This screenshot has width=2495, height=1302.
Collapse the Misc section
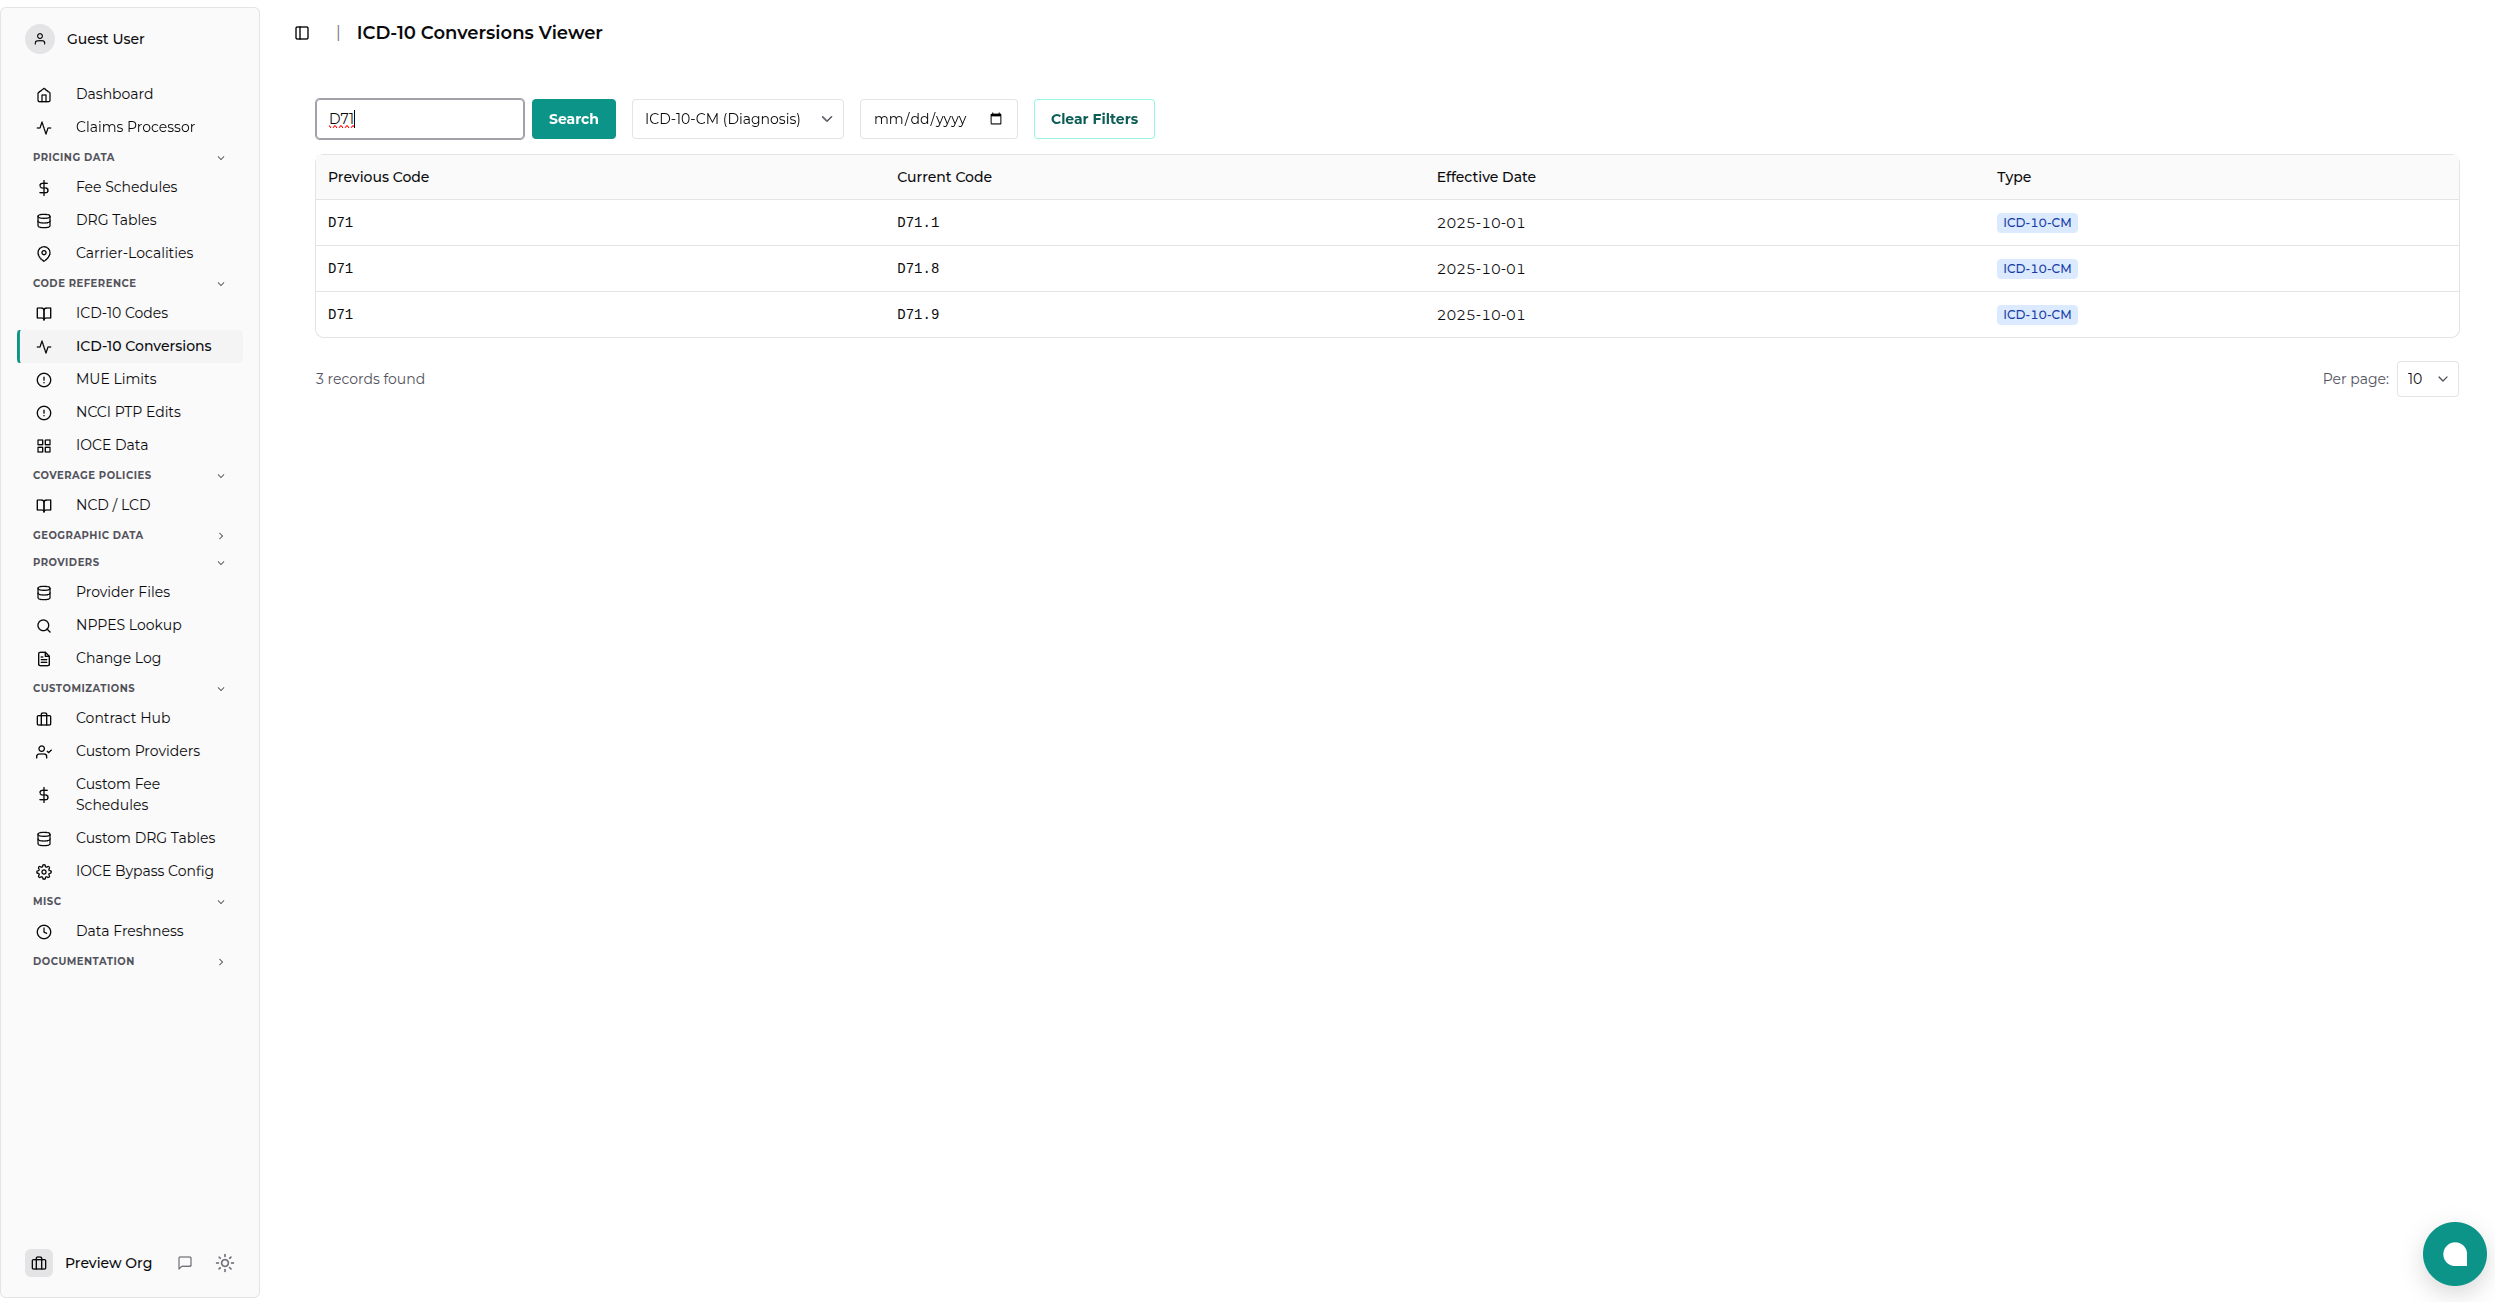click(x=221, y=902)
